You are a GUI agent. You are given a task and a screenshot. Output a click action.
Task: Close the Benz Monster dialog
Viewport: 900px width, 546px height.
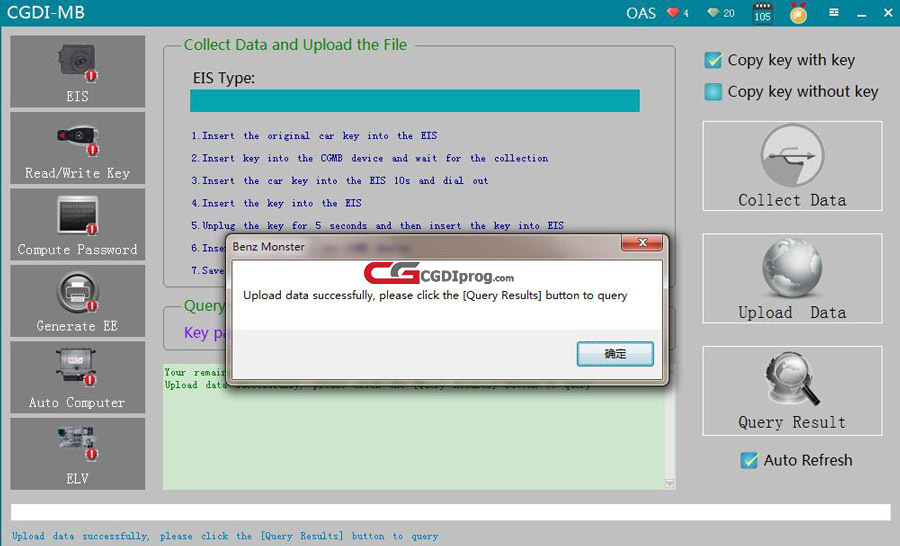point(641,244)
